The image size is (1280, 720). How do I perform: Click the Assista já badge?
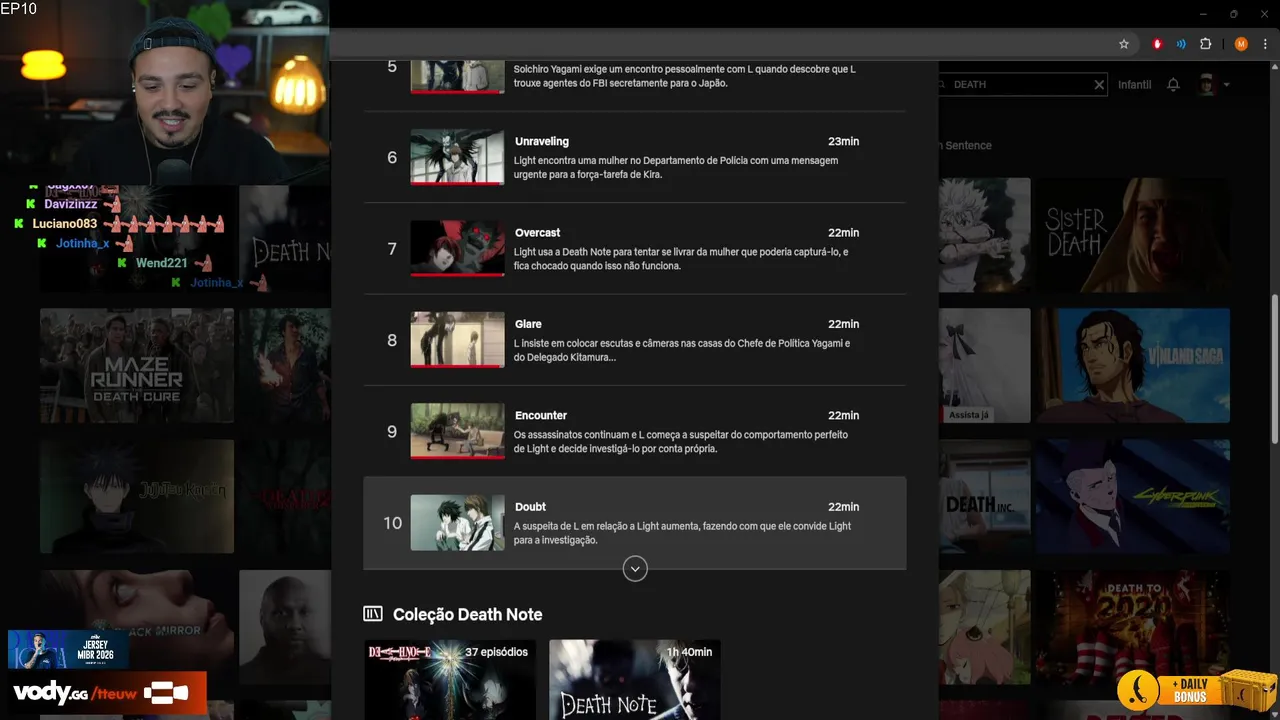[968, 415]
